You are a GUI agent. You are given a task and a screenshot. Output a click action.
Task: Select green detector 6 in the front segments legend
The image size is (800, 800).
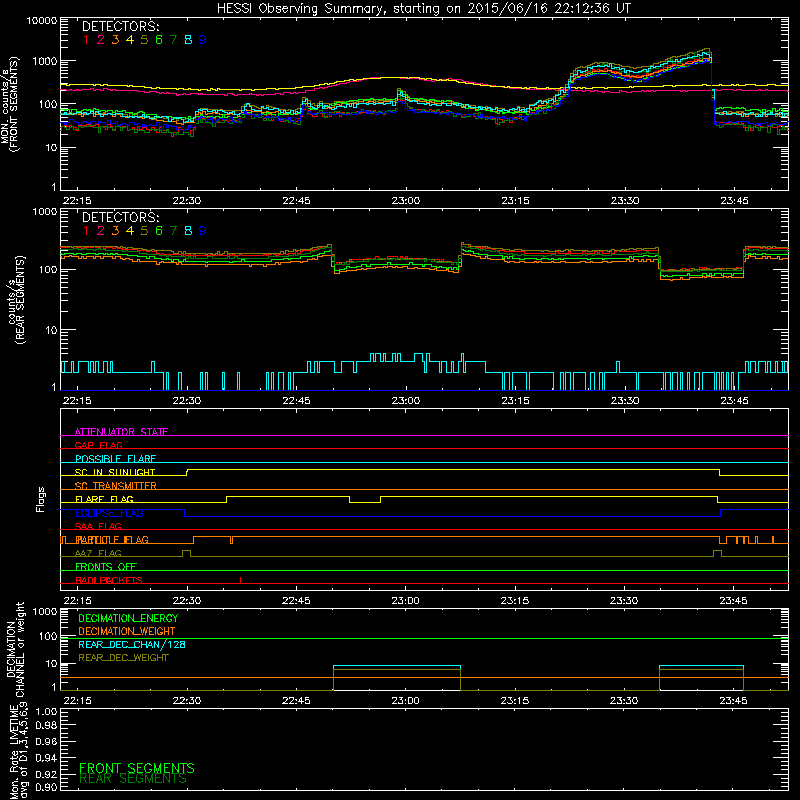pyautogui.click(x=159, y=39)
